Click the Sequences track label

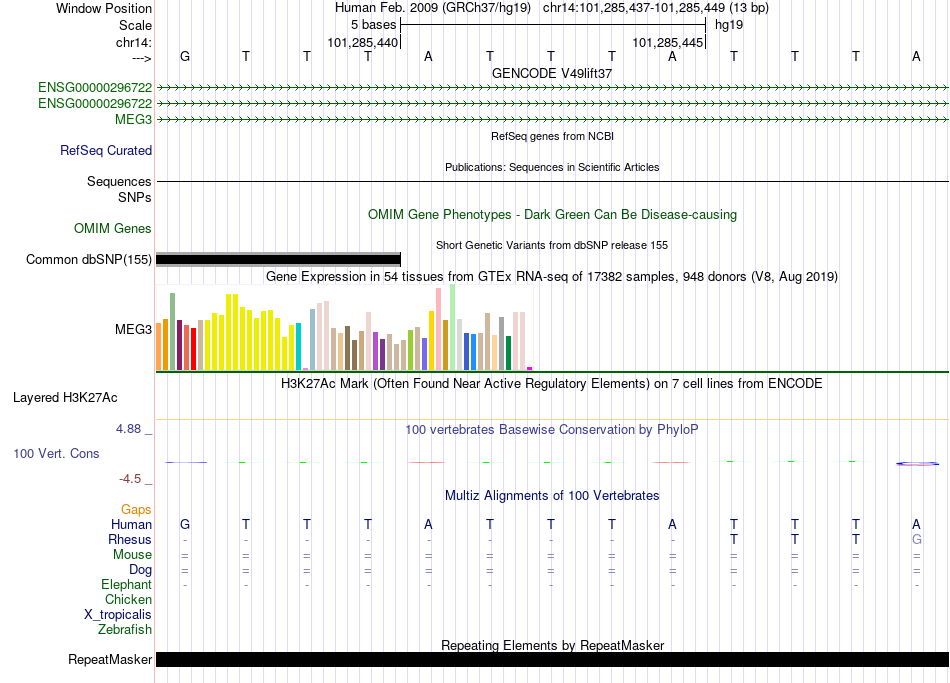[x=119, y=181]
